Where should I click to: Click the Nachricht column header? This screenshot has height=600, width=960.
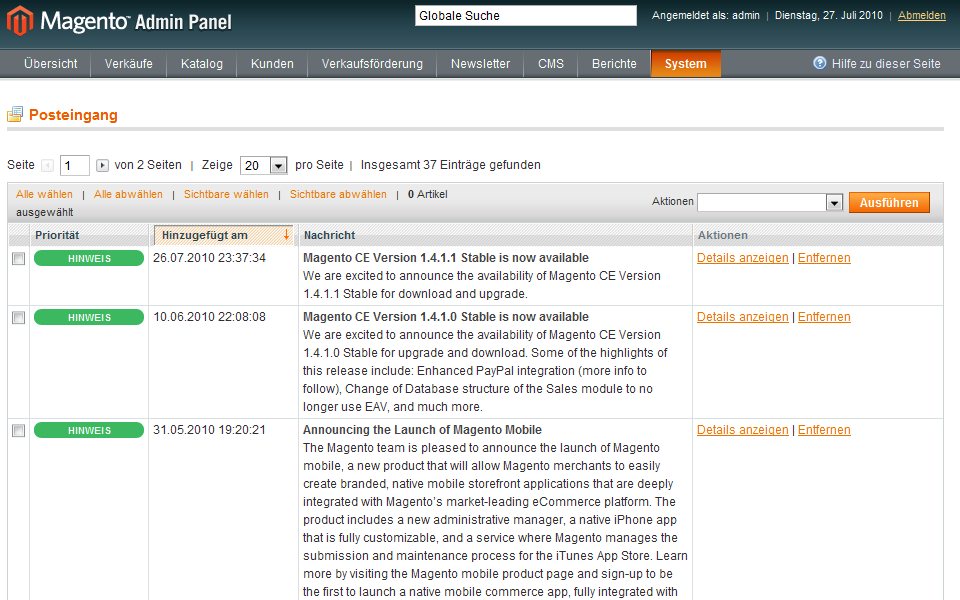click(x=329, y=235)
